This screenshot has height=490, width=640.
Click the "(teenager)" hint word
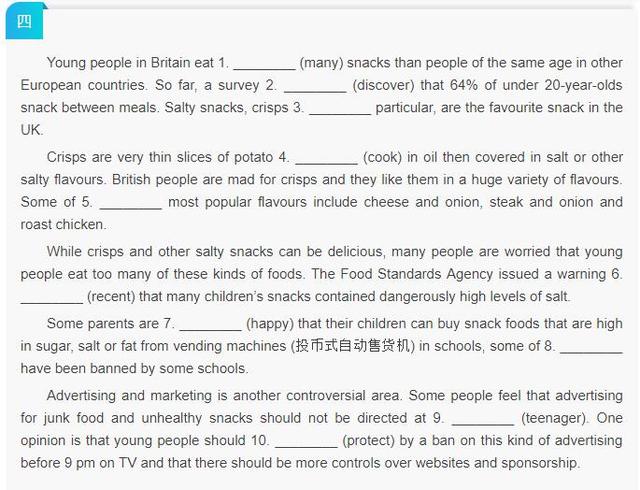click(555, 417)
